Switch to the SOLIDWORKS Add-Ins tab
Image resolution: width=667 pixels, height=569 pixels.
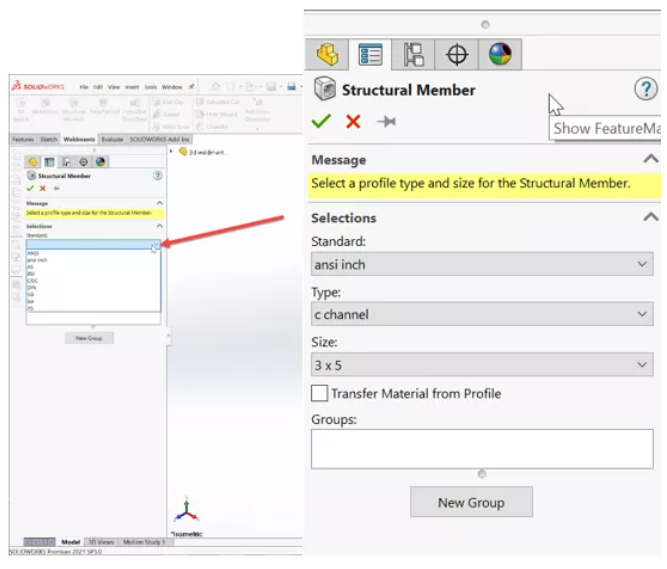coord(159,139)
